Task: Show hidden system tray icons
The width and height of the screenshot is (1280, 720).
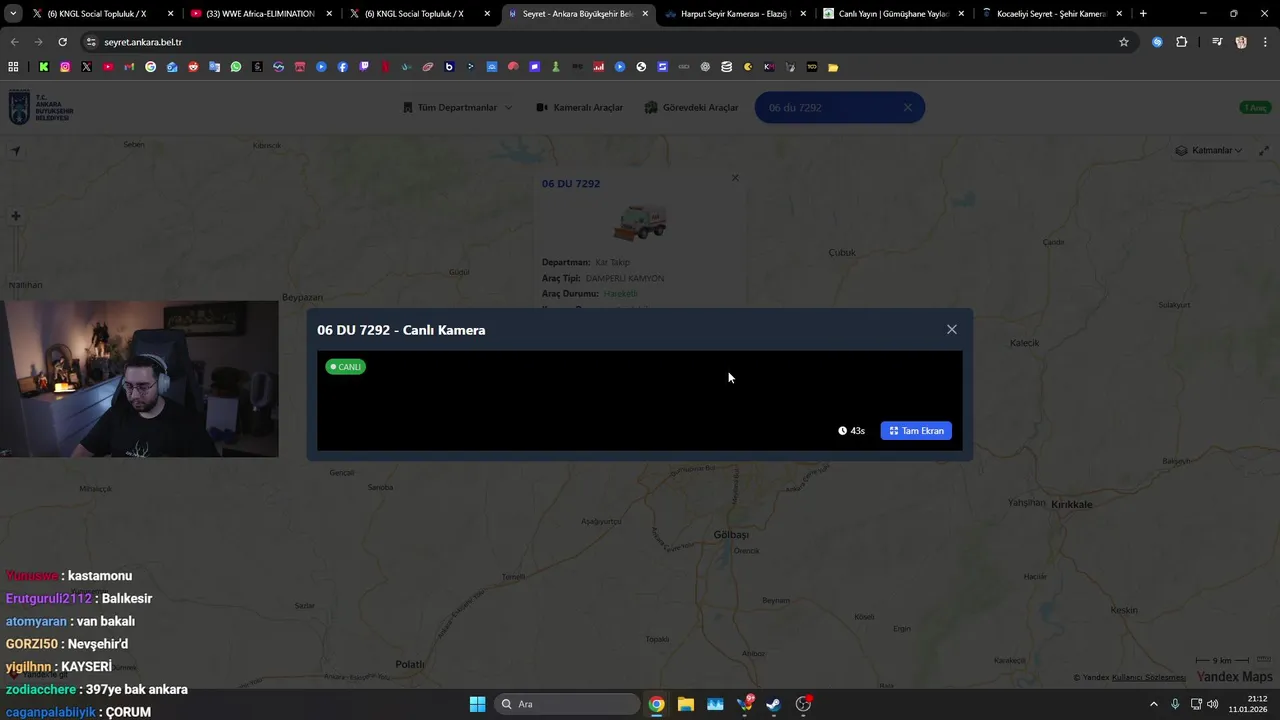Action: click(1153, 704)
